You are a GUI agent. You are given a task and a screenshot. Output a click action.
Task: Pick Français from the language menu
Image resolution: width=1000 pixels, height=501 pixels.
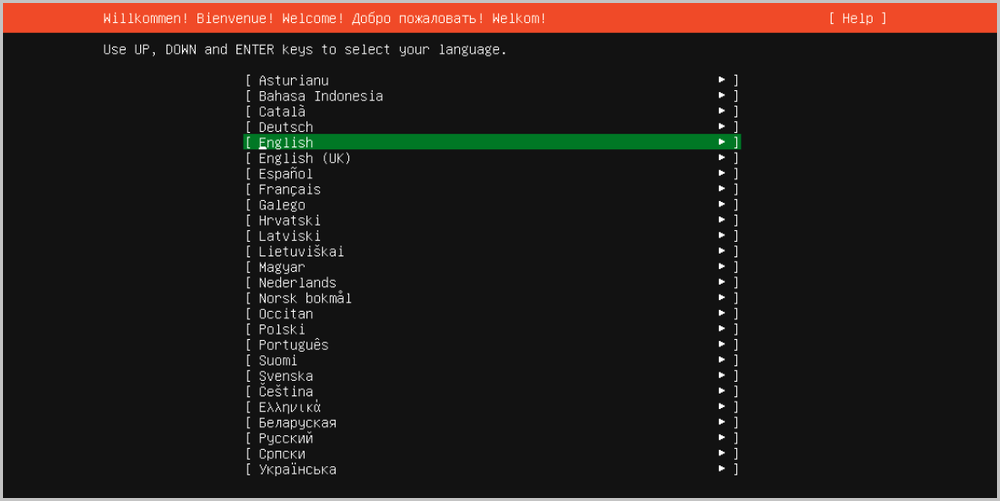point(290,189)
